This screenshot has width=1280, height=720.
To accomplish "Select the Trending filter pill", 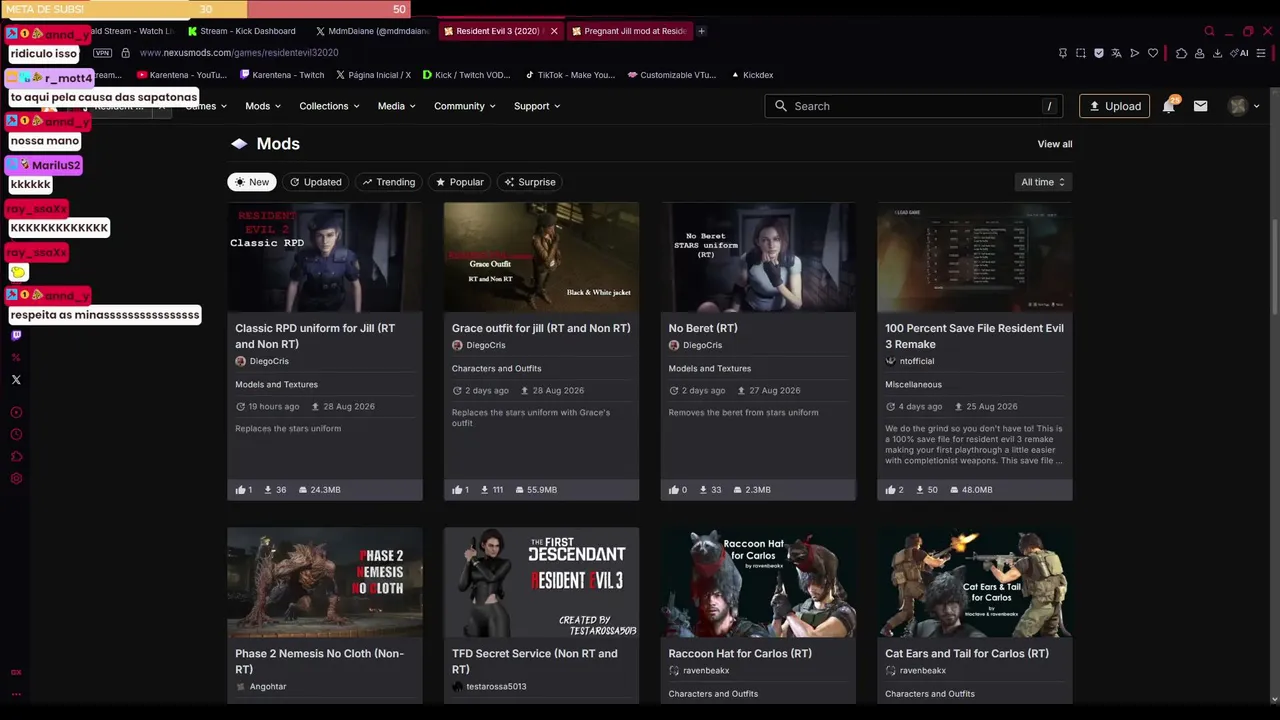I will click(x=388, y=182).
